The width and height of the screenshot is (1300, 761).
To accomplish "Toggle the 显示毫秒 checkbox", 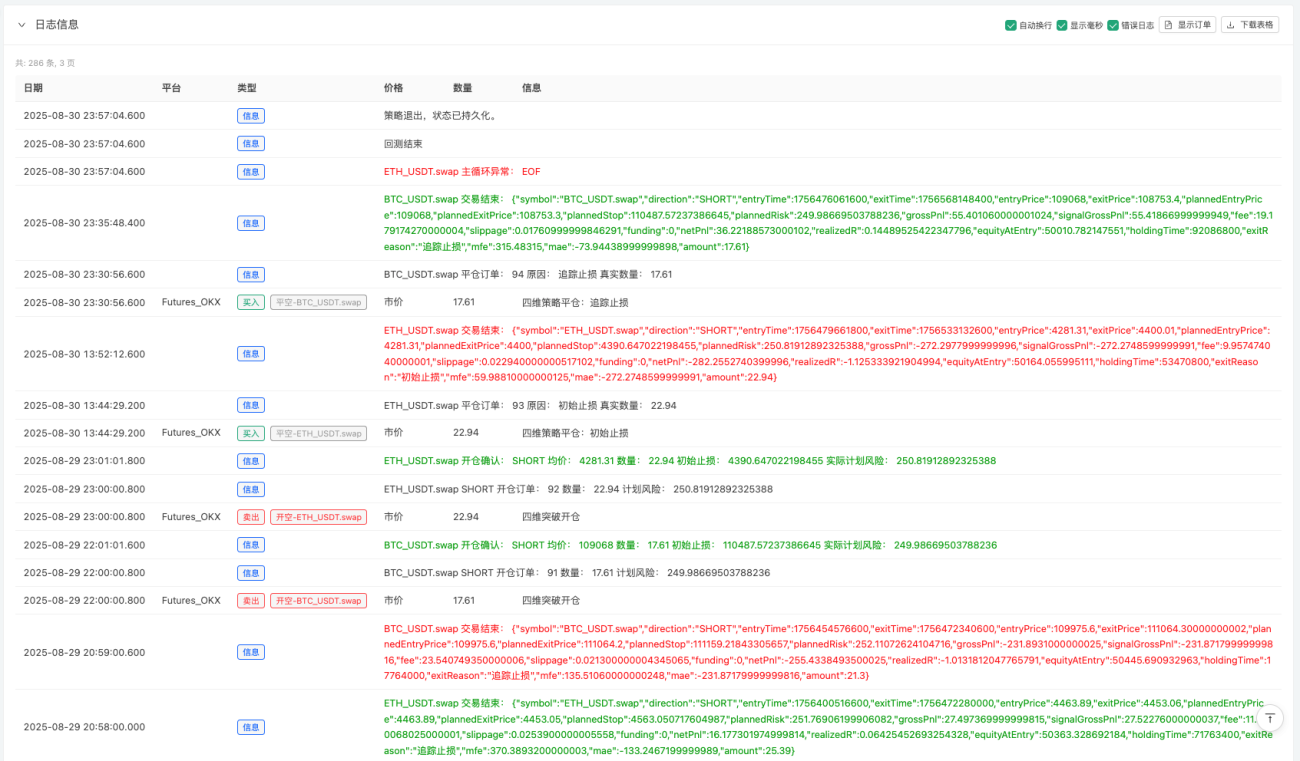I will coord(1062,25).
